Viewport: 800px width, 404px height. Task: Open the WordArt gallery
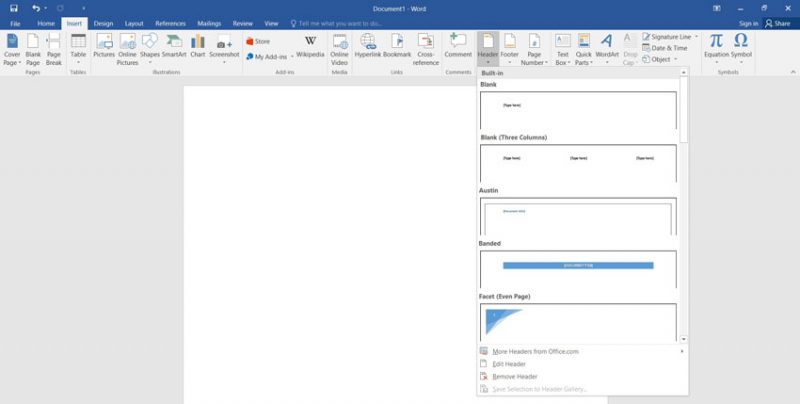pos(607,49)
